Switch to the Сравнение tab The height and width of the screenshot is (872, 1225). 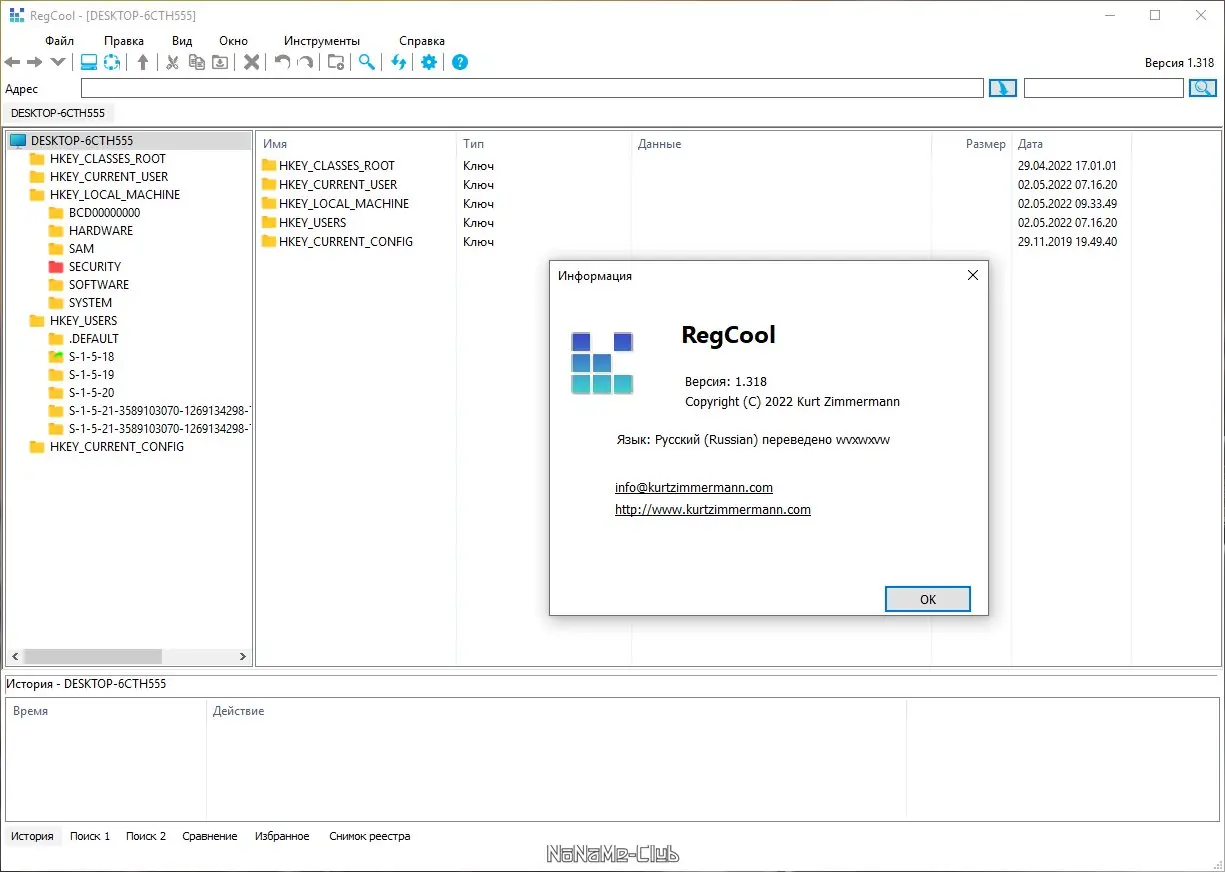click(x=210, y=836)
